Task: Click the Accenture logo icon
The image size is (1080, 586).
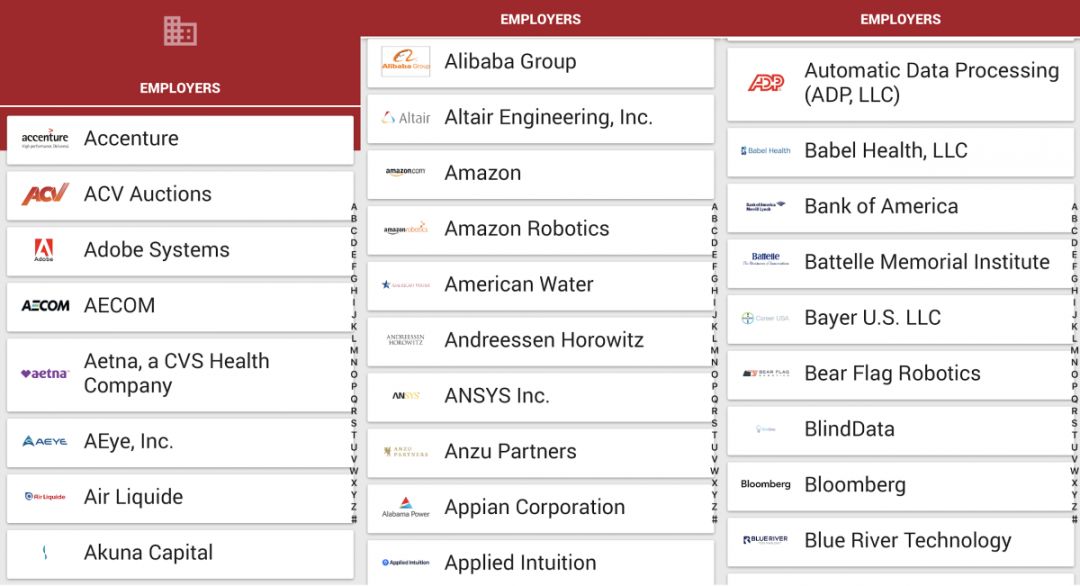Action: (45, 139)
